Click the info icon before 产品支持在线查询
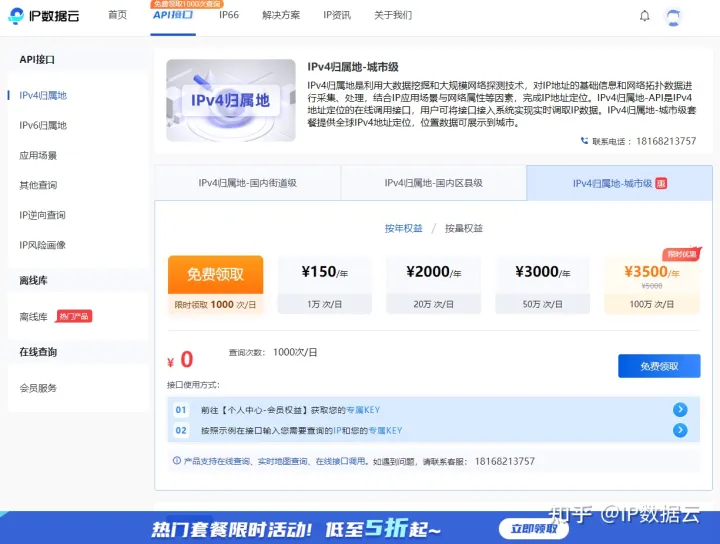The width and height of the screenshot is (720, 544). click(177, 460)
